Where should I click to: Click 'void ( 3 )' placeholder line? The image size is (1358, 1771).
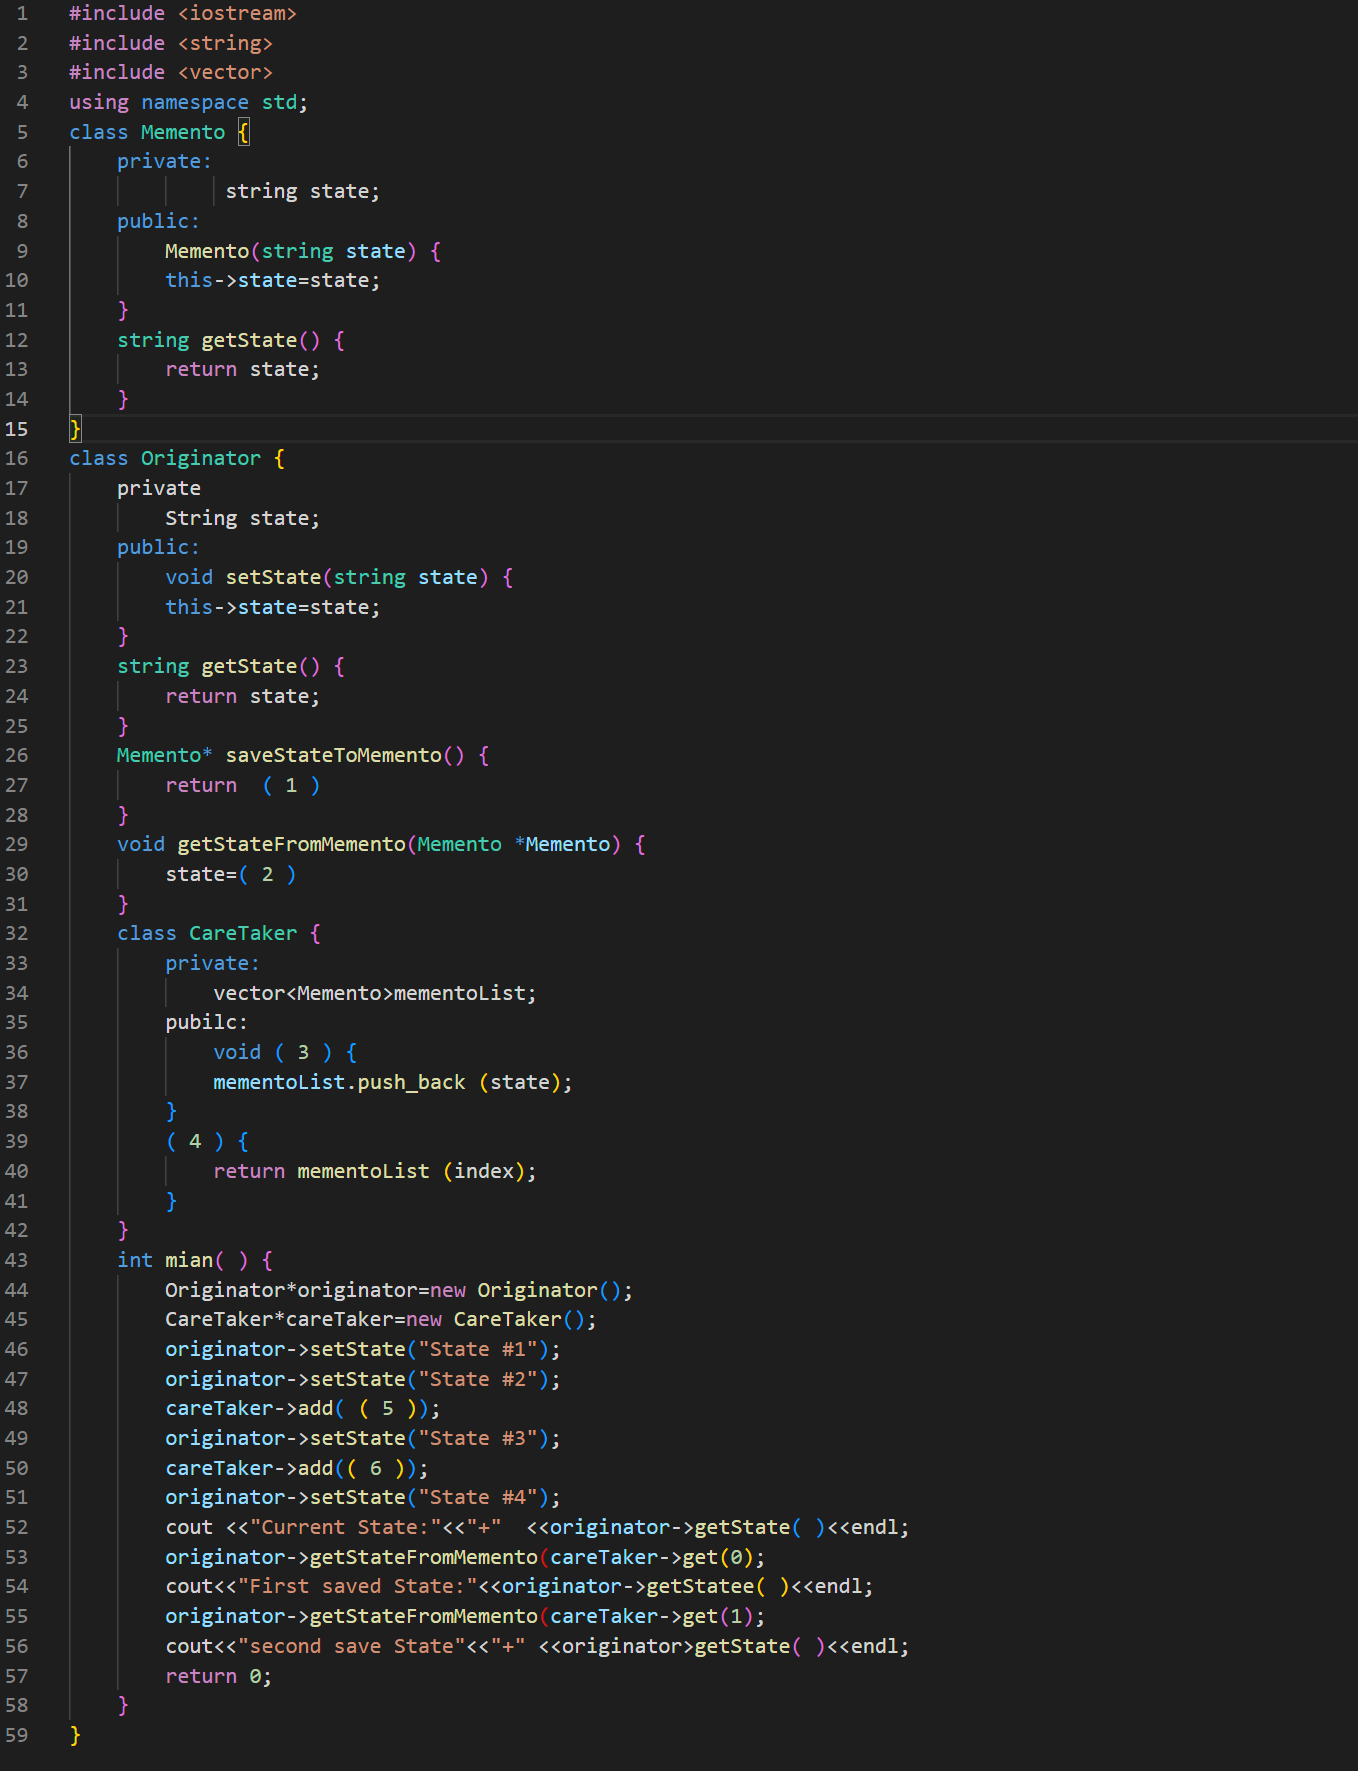click(x=285, y=1053)
